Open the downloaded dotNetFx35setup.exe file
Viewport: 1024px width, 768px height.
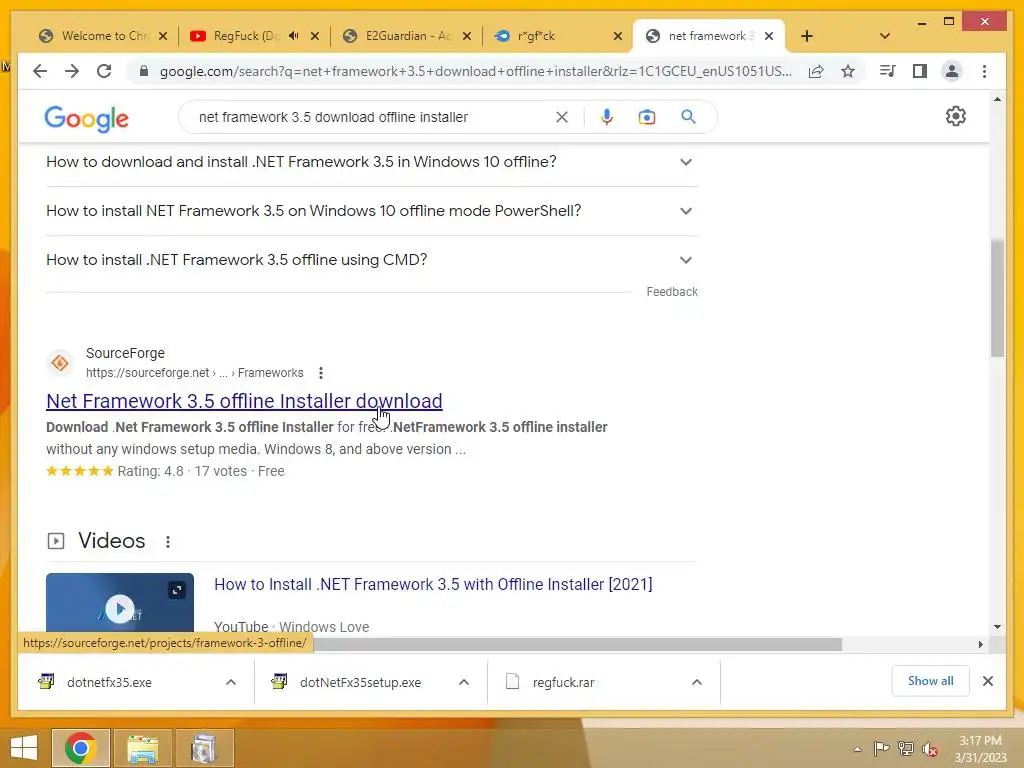(x=360, y=682)
